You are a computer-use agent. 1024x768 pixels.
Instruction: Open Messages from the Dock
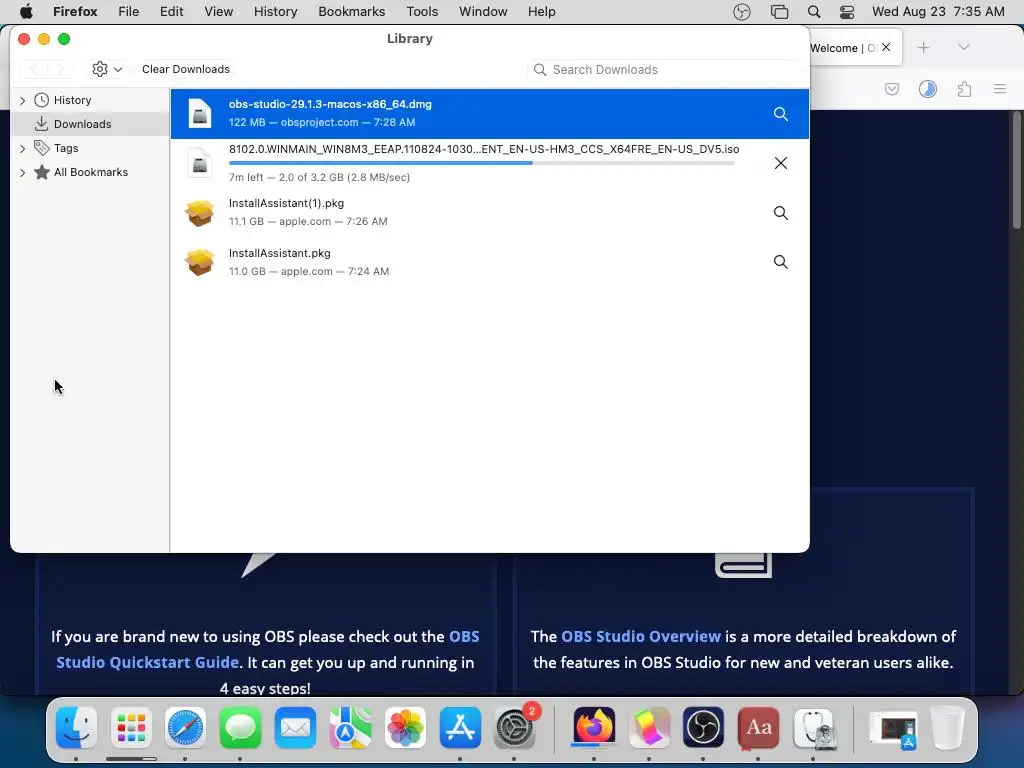pos(240,728)
